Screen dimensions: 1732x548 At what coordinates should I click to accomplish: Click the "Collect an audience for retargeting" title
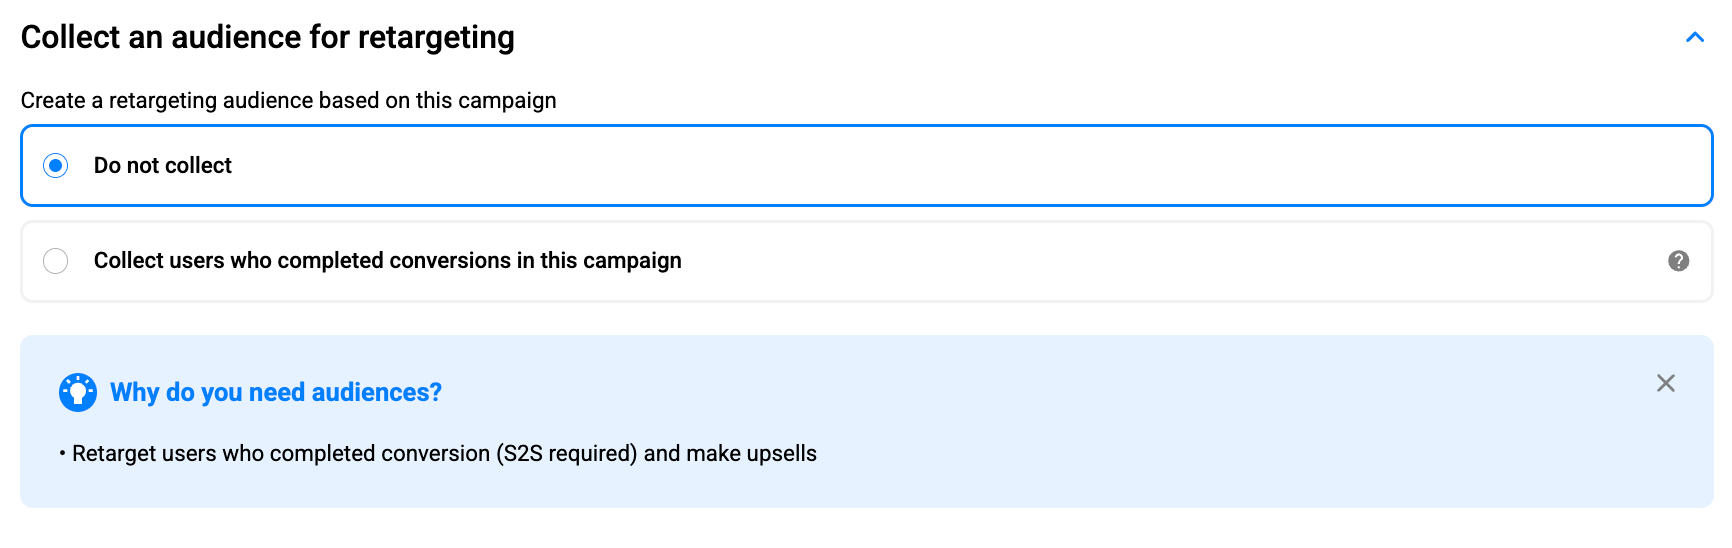(x=267, y=37)
